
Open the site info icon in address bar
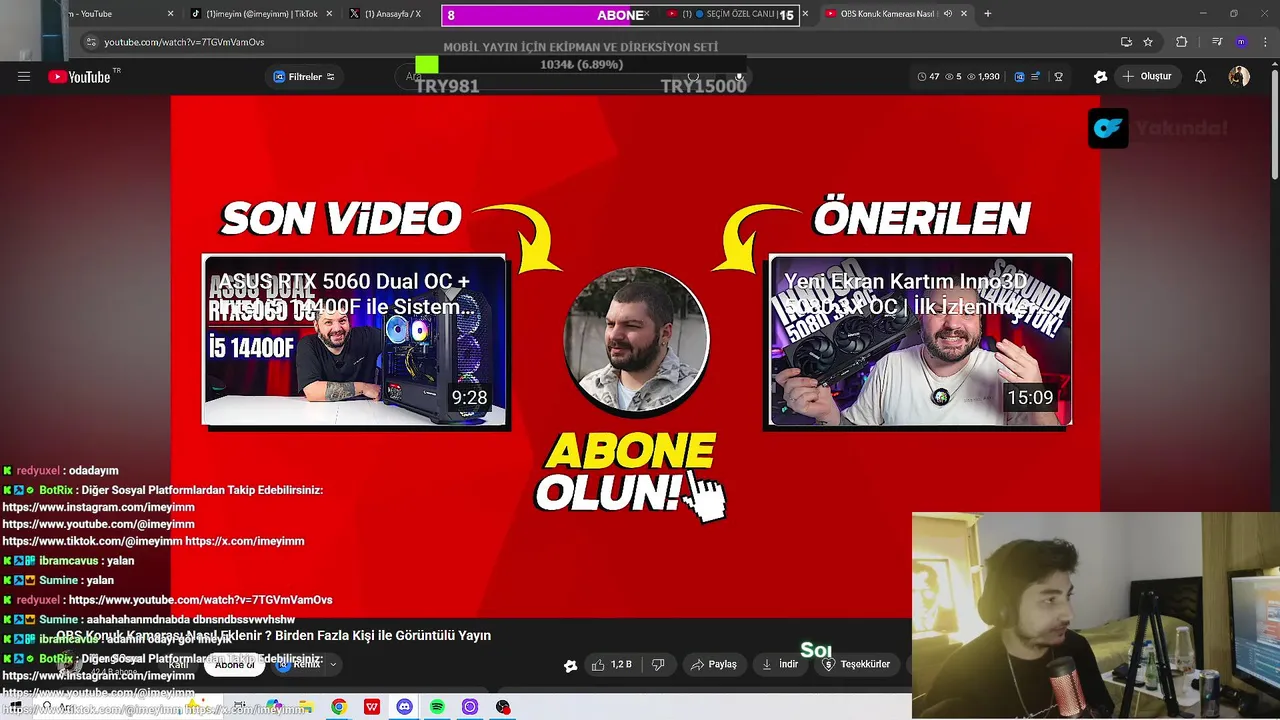91,42
